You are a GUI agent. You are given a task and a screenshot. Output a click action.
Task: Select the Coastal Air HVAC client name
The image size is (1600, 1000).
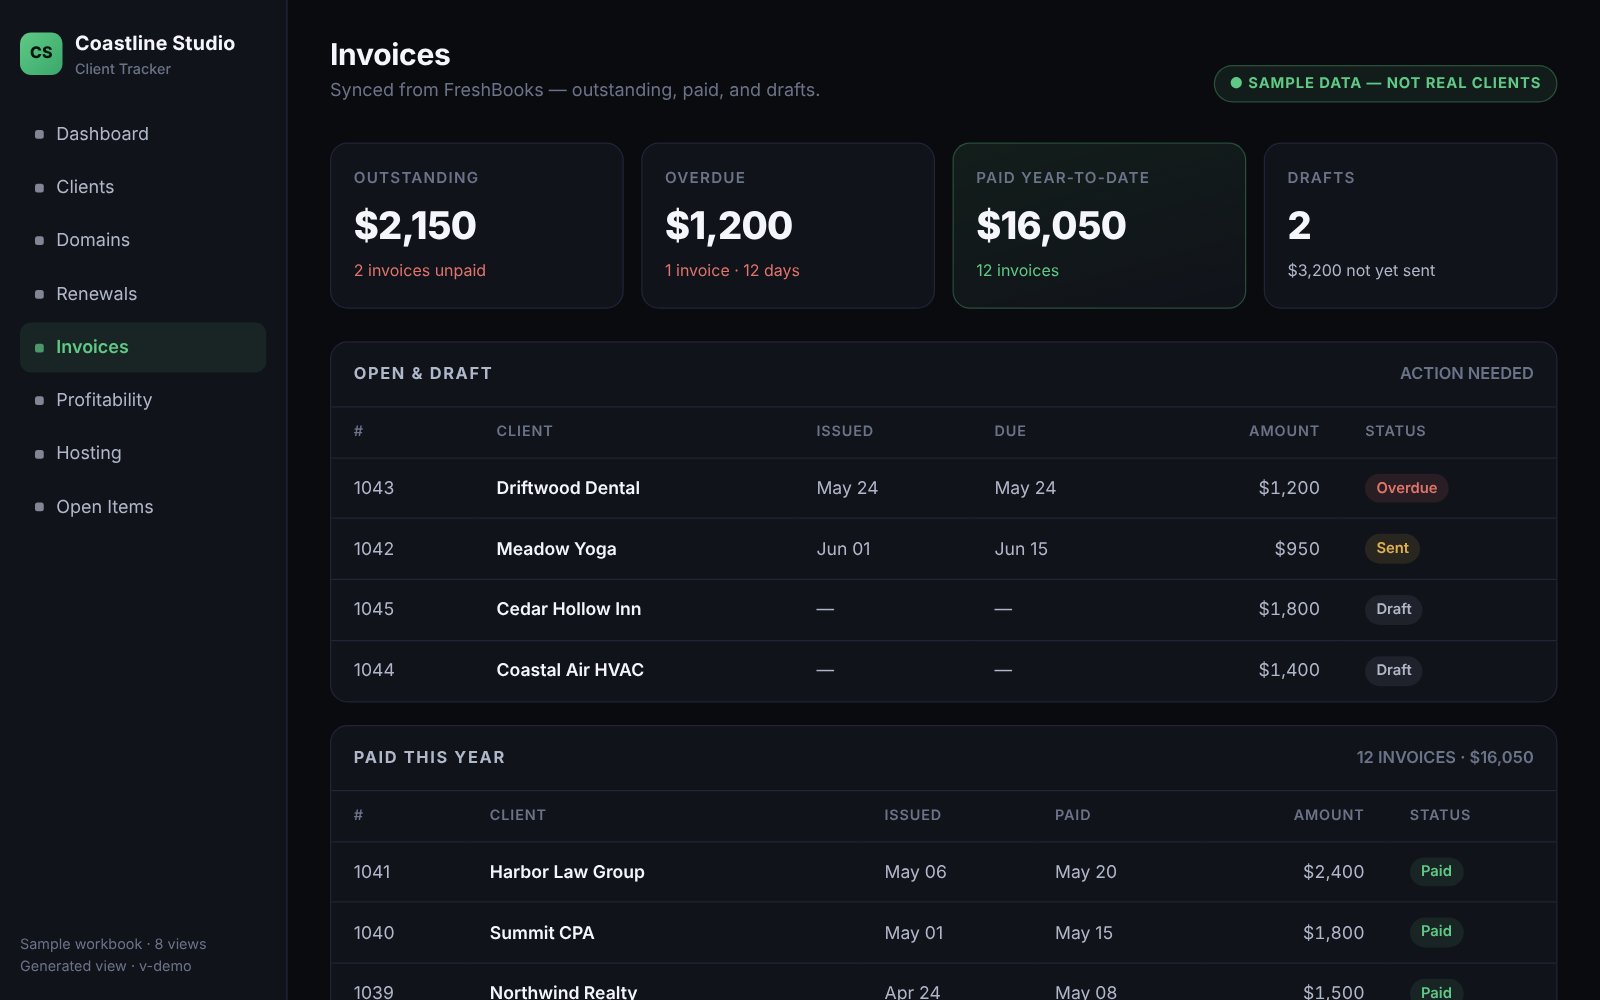click(570, 670)
